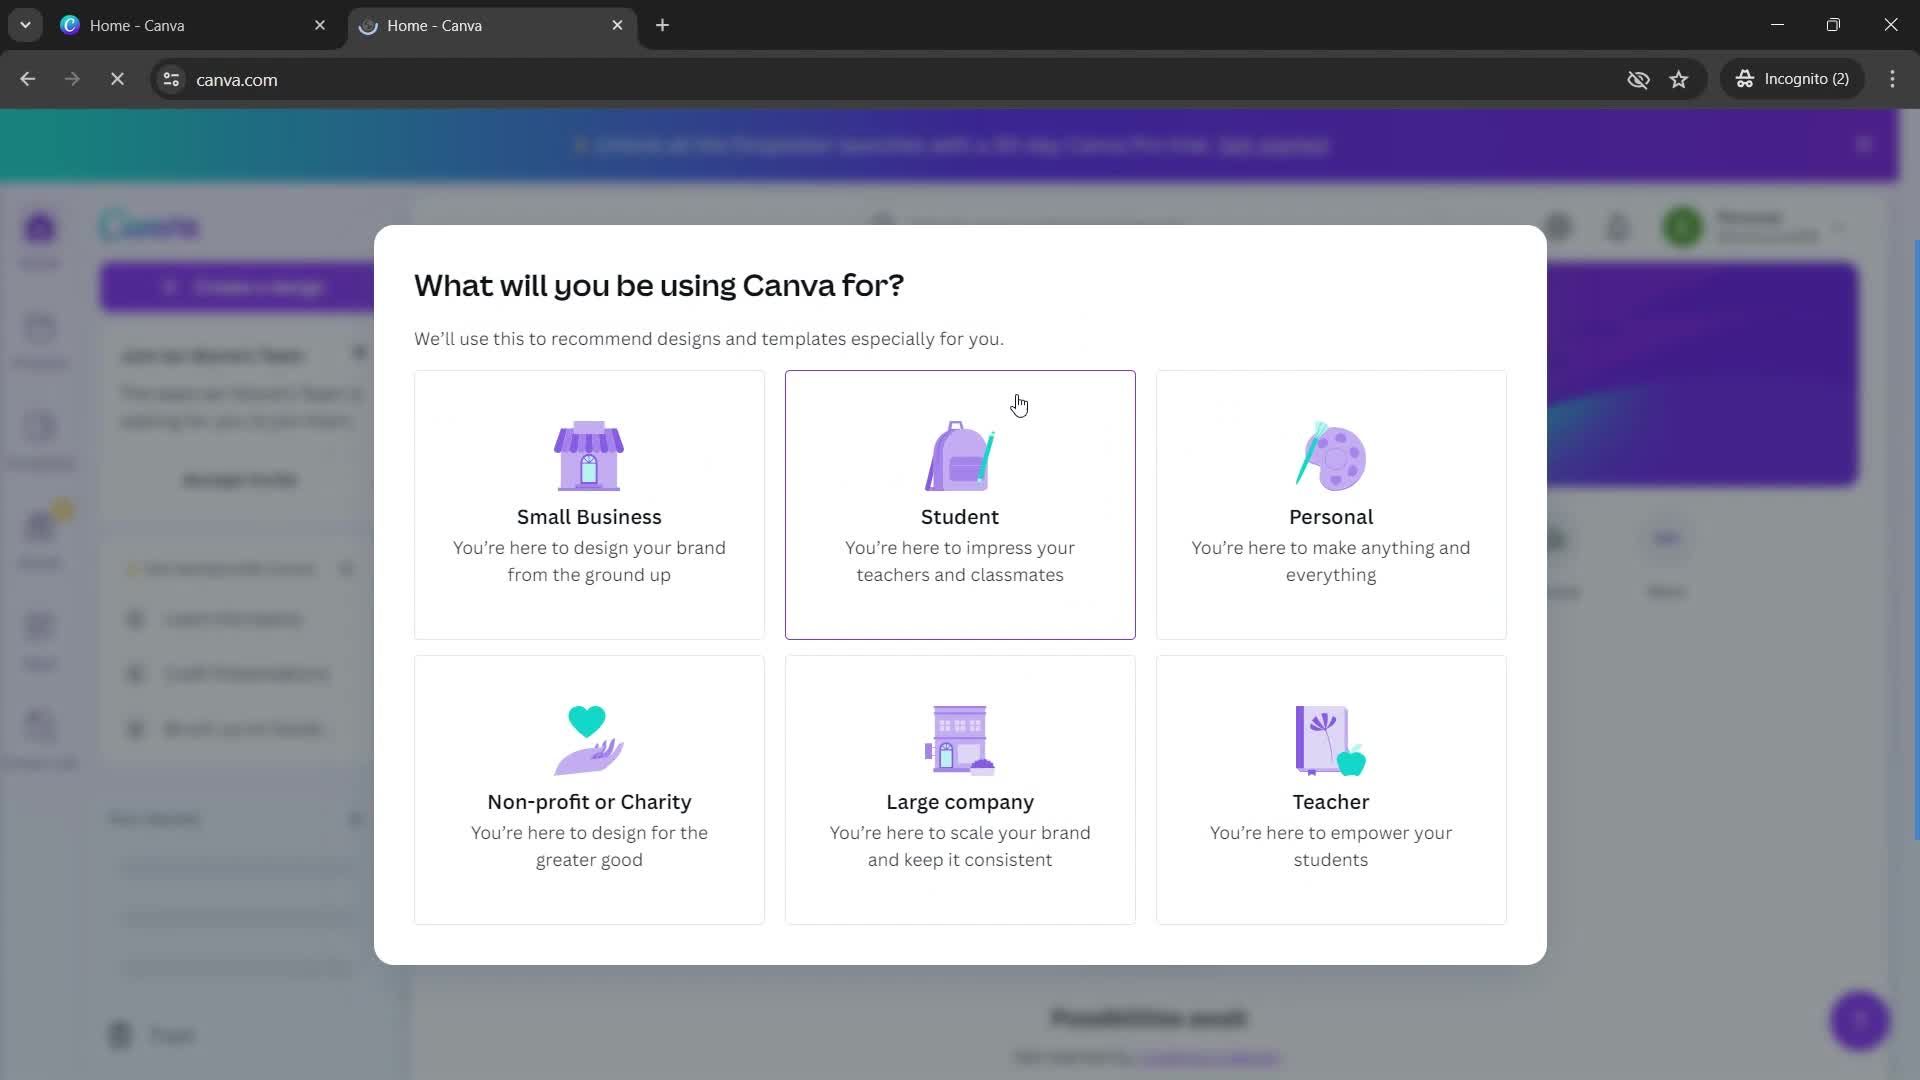Viewport: 1920px width, 1080px height.
Task: Click 'empower your students' description
Action: (x=1331, y=846)
